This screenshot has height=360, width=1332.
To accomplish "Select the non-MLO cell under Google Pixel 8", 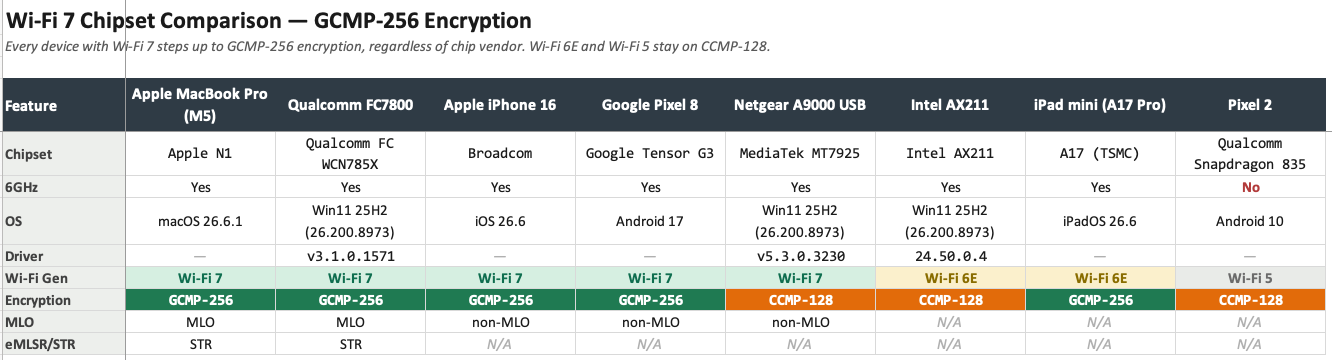I will (x=650, y=322).
